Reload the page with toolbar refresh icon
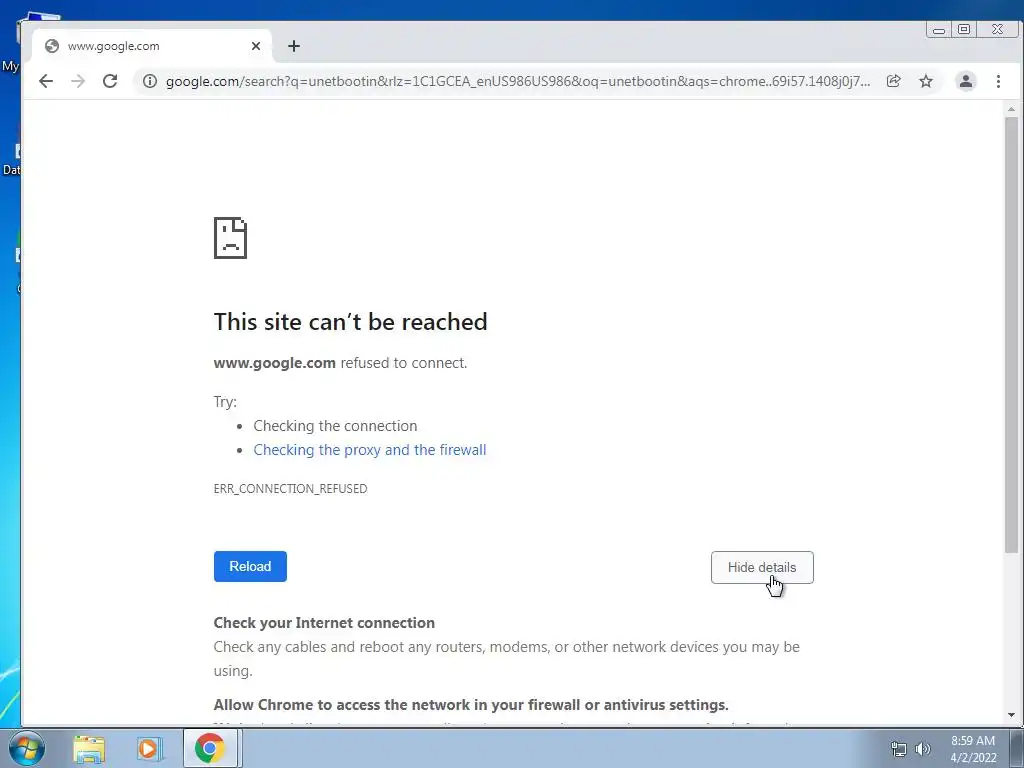Screen dimensions: 1024x768 [x=110, y=81]
